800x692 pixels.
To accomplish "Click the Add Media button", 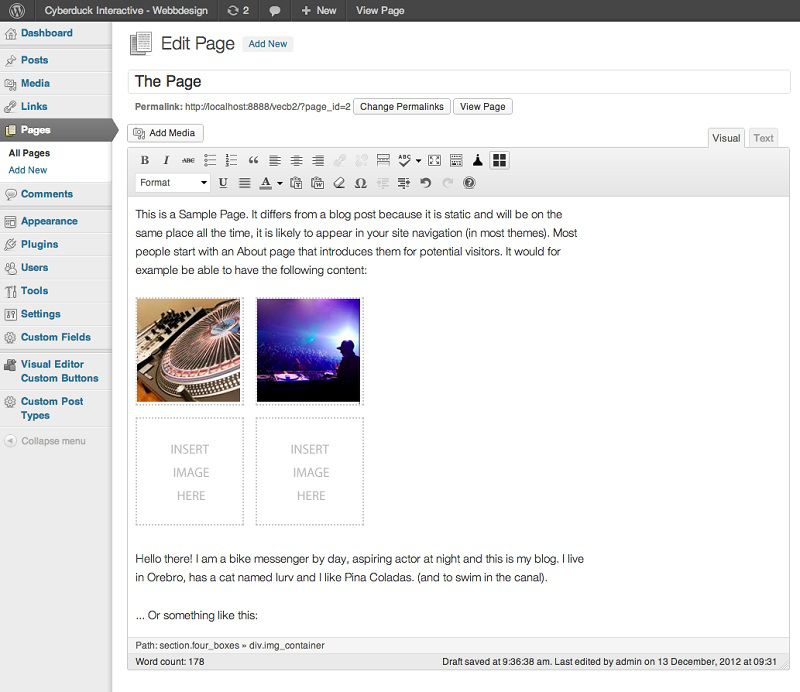I will coord(165,133).
